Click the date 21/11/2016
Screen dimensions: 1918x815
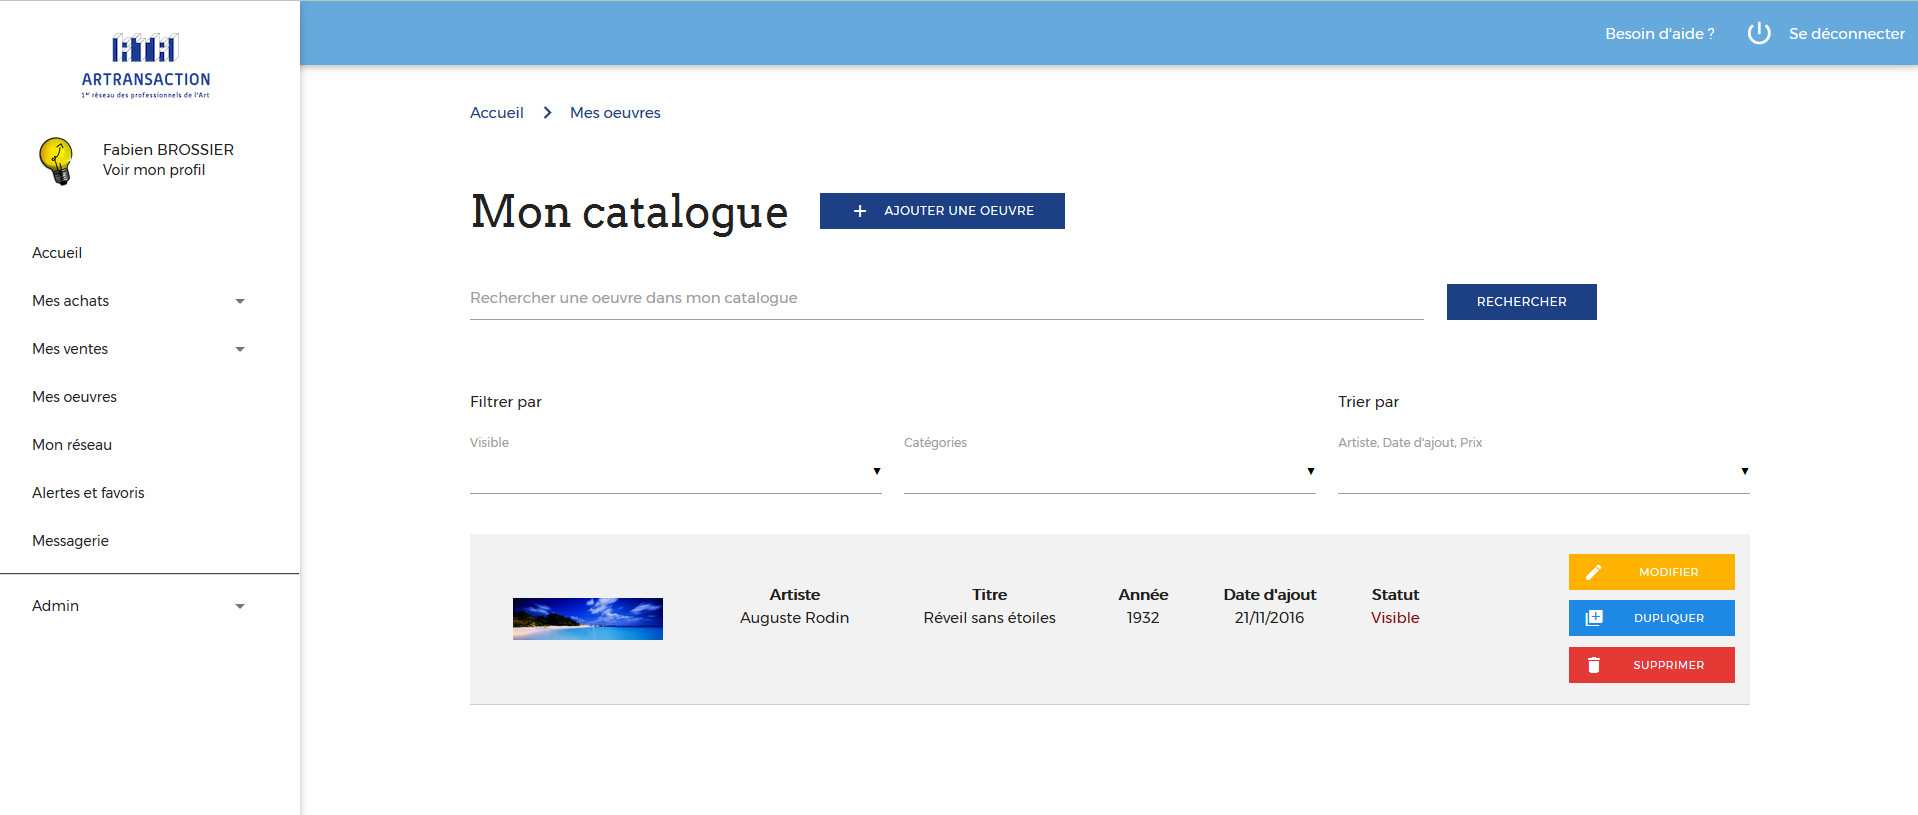coord(1269,618)
